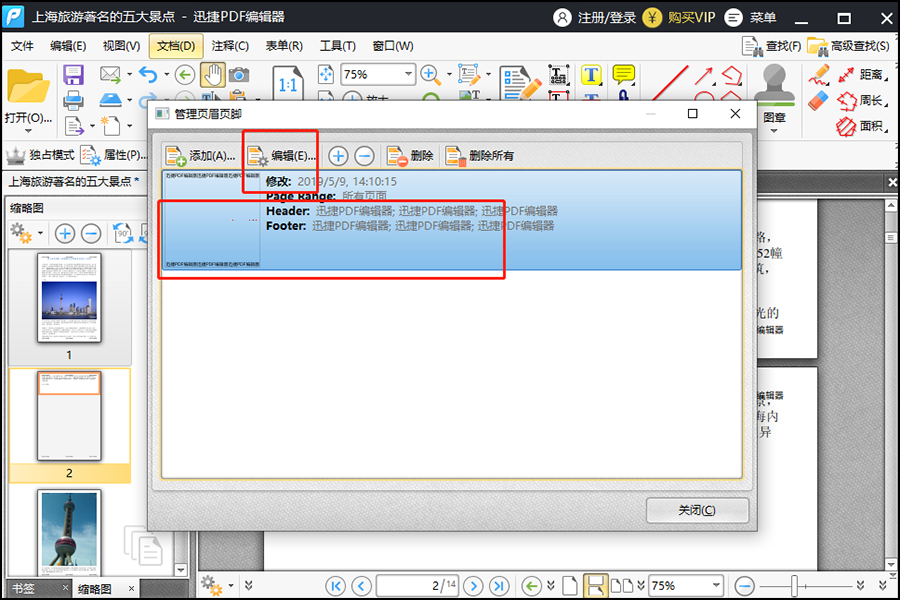This screenshot has width=900, height=600.
Task: Select the yellow T text tool
Action: [591, 75]
